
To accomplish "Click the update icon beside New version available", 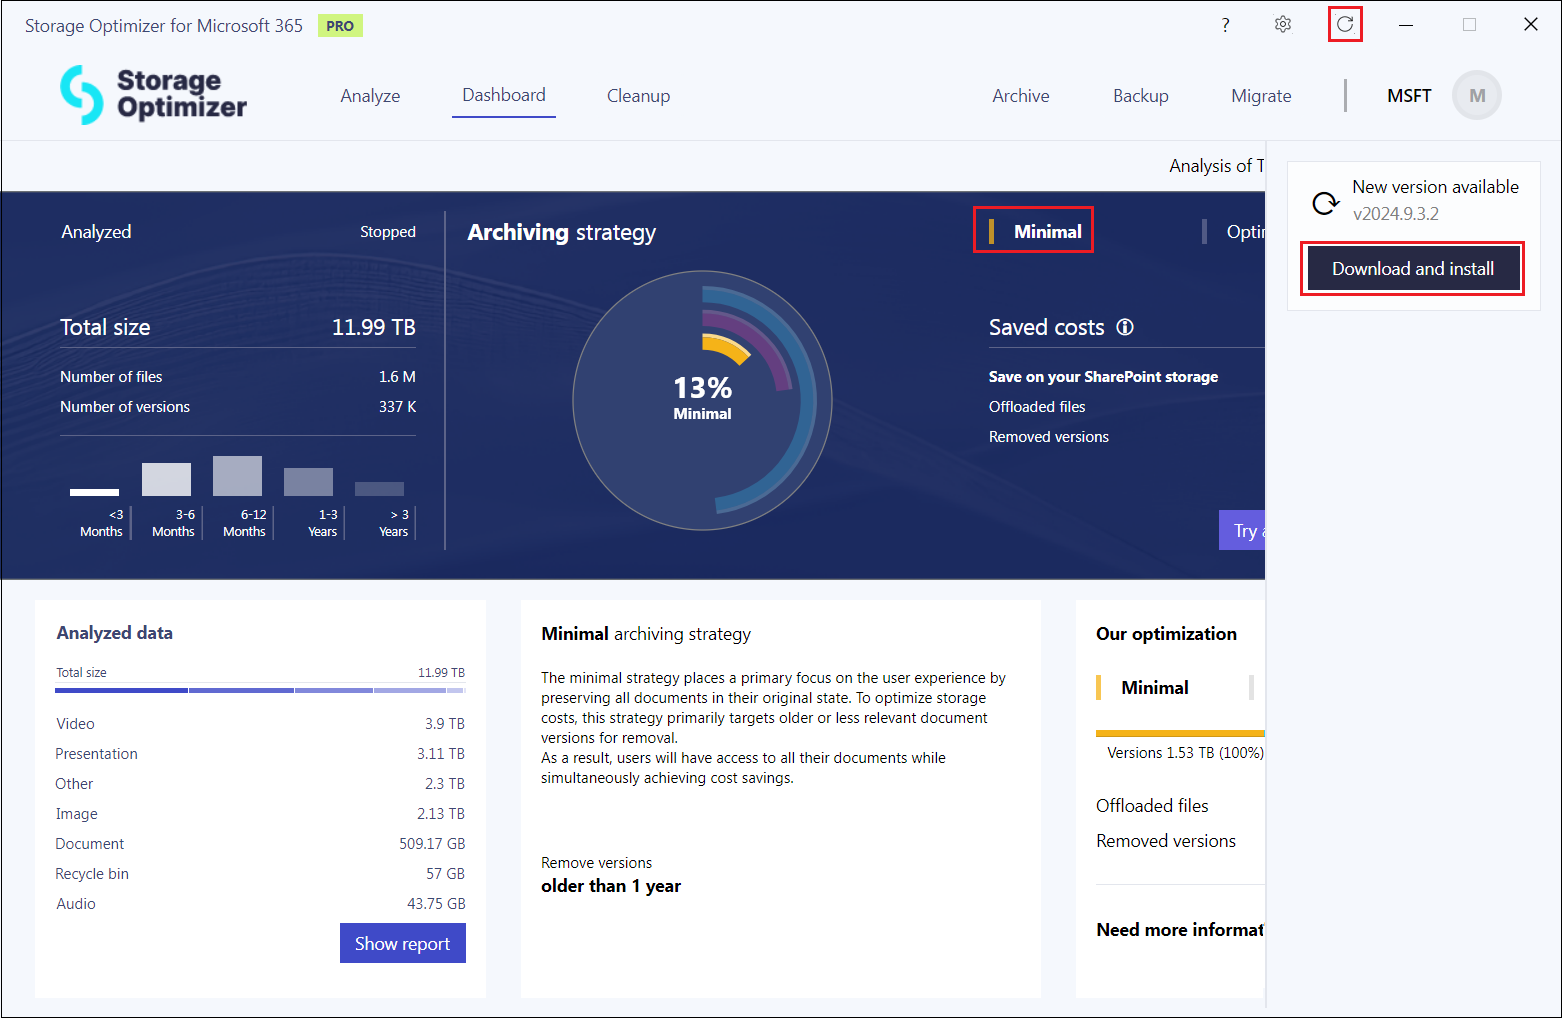I will coord(1325,203).
